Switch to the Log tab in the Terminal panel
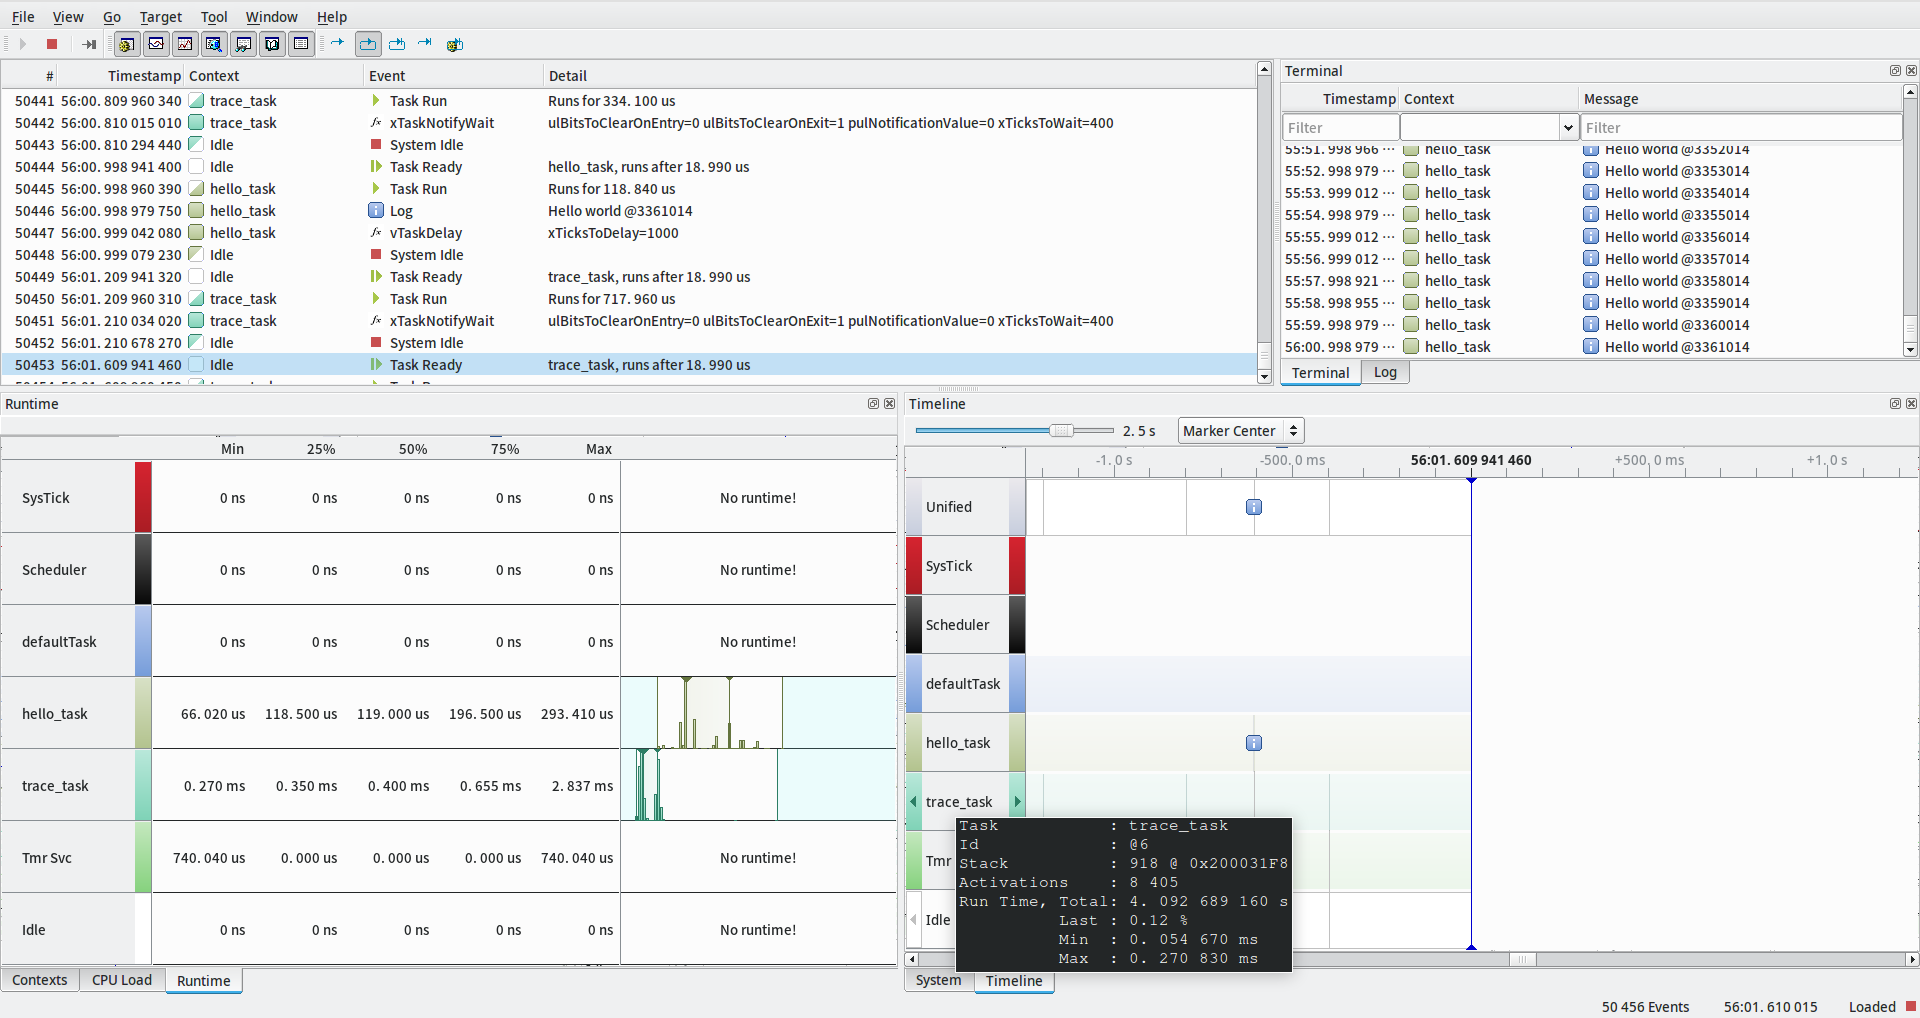1920x1018 pixels. [1386, 372]
